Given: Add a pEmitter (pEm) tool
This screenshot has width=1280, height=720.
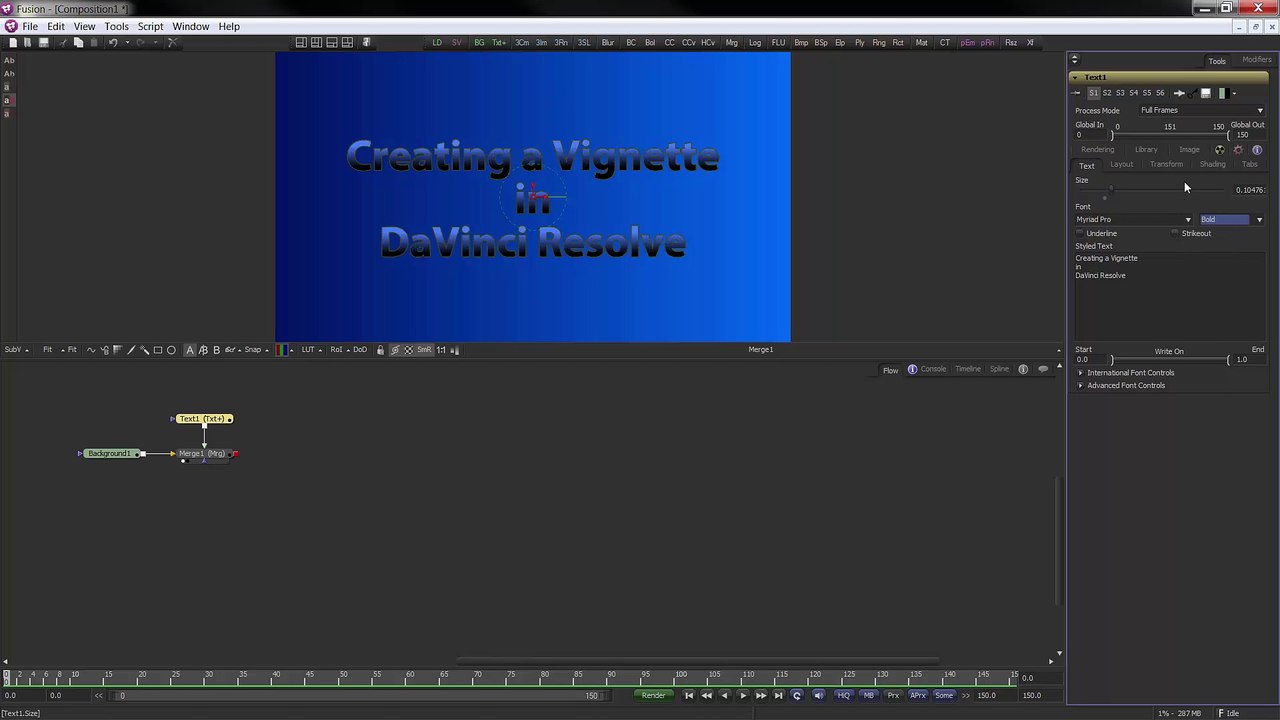Looking at the screenshot, I should point(967,42).
